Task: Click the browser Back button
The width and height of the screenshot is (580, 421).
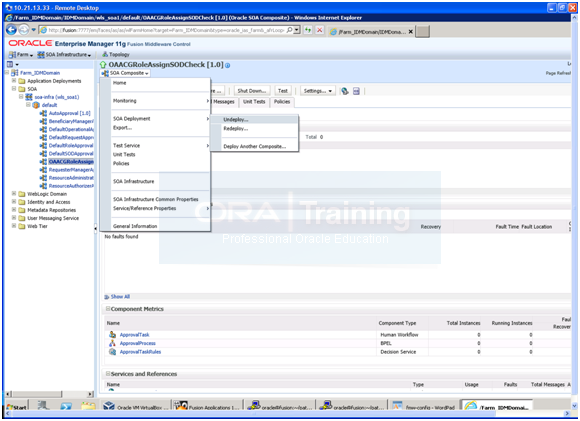Action: point(11,30)
